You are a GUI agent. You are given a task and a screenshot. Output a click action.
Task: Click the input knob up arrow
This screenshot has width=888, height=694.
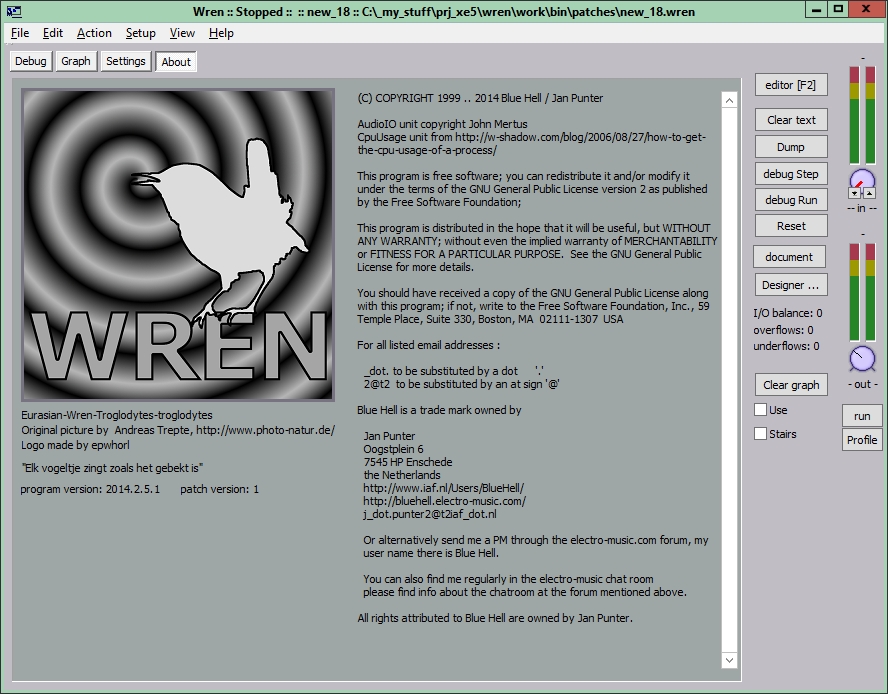tap(869, 194)
